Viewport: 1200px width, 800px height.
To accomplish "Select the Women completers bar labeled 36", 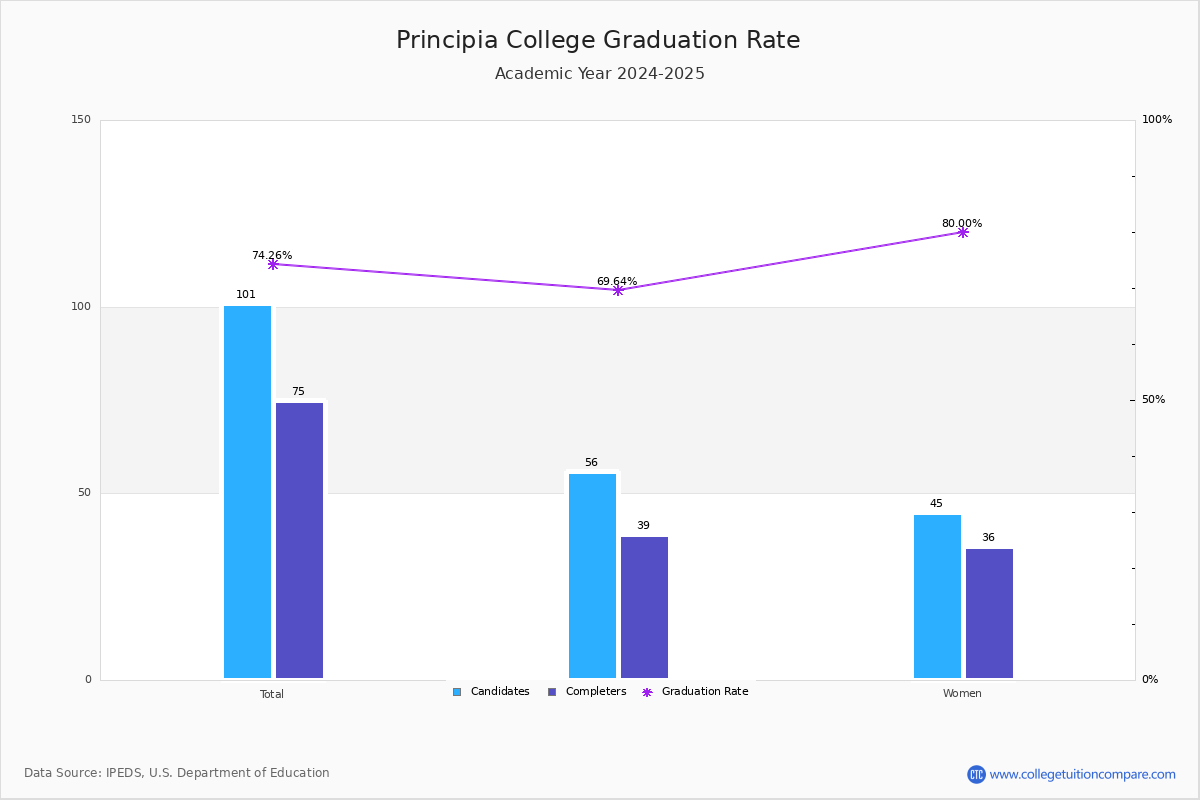I will (x=989, y=613).
